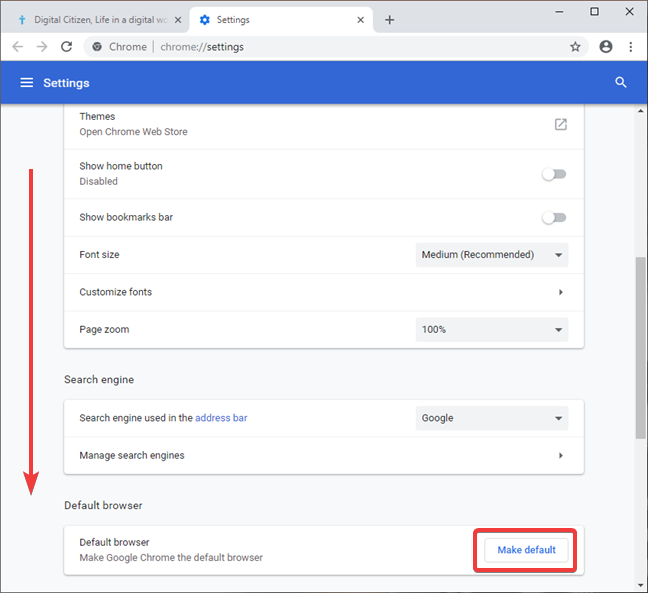Click the Search engine section heading
The width and height of the screenshot is (648, 593).
[x=99, y=380]
